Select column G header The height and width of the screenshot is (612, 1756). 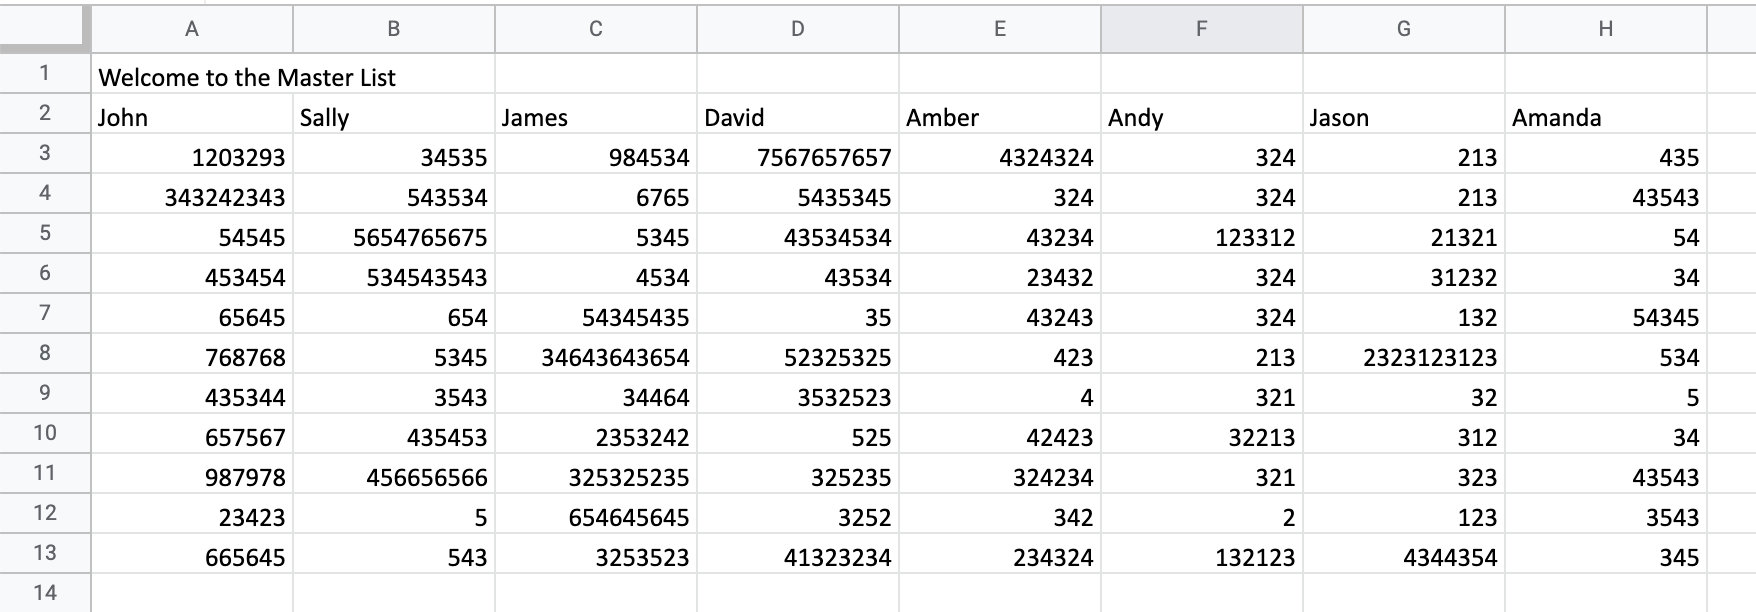pyautogui.click(x=1404, y=29)
